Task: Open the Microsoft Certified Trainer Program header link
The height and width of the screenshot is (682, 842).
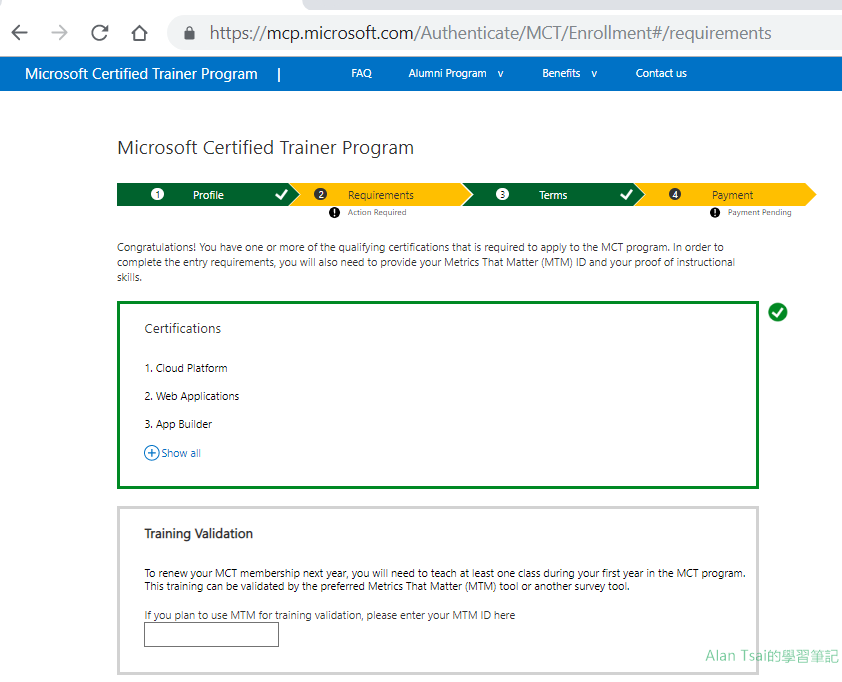Action: click(141, 74)
